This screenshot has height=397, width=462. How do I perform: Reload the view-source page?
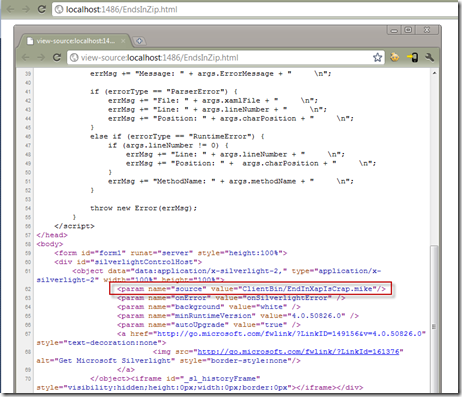click(57, 58)
